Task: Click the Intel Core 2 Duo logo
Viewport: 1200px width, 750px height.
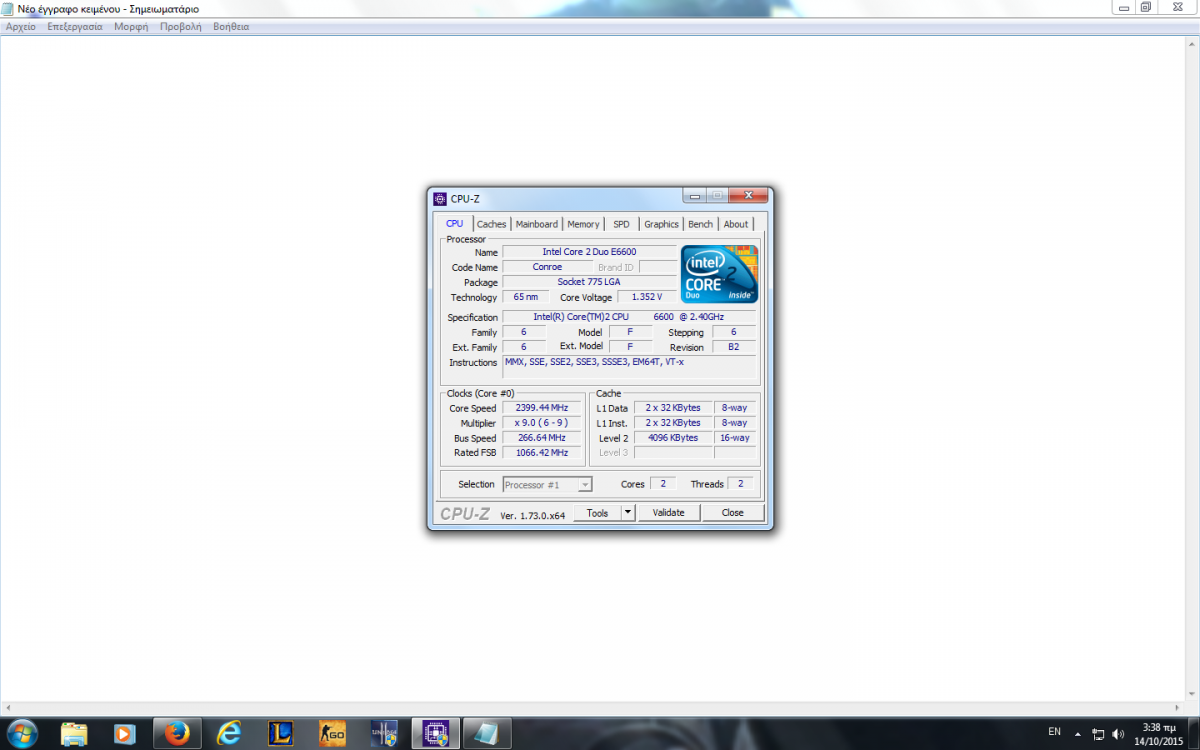Action: pyautogui.click(x=720, y=273)
